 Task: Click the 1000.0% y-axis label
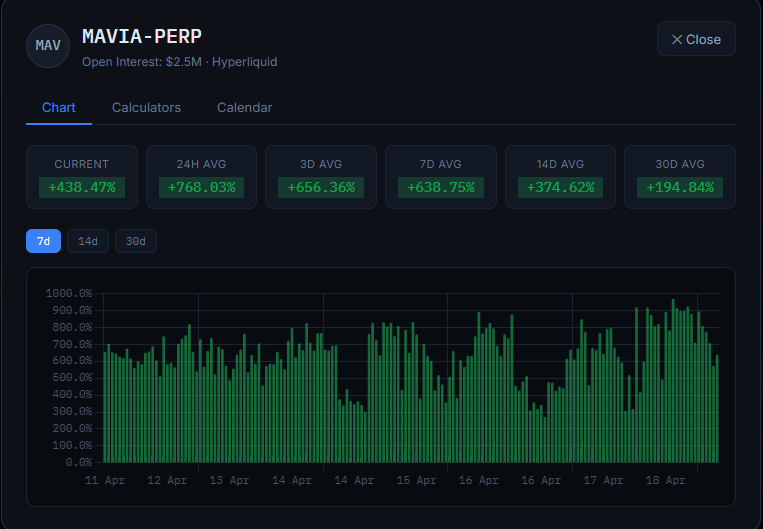(x=69, y=293)
